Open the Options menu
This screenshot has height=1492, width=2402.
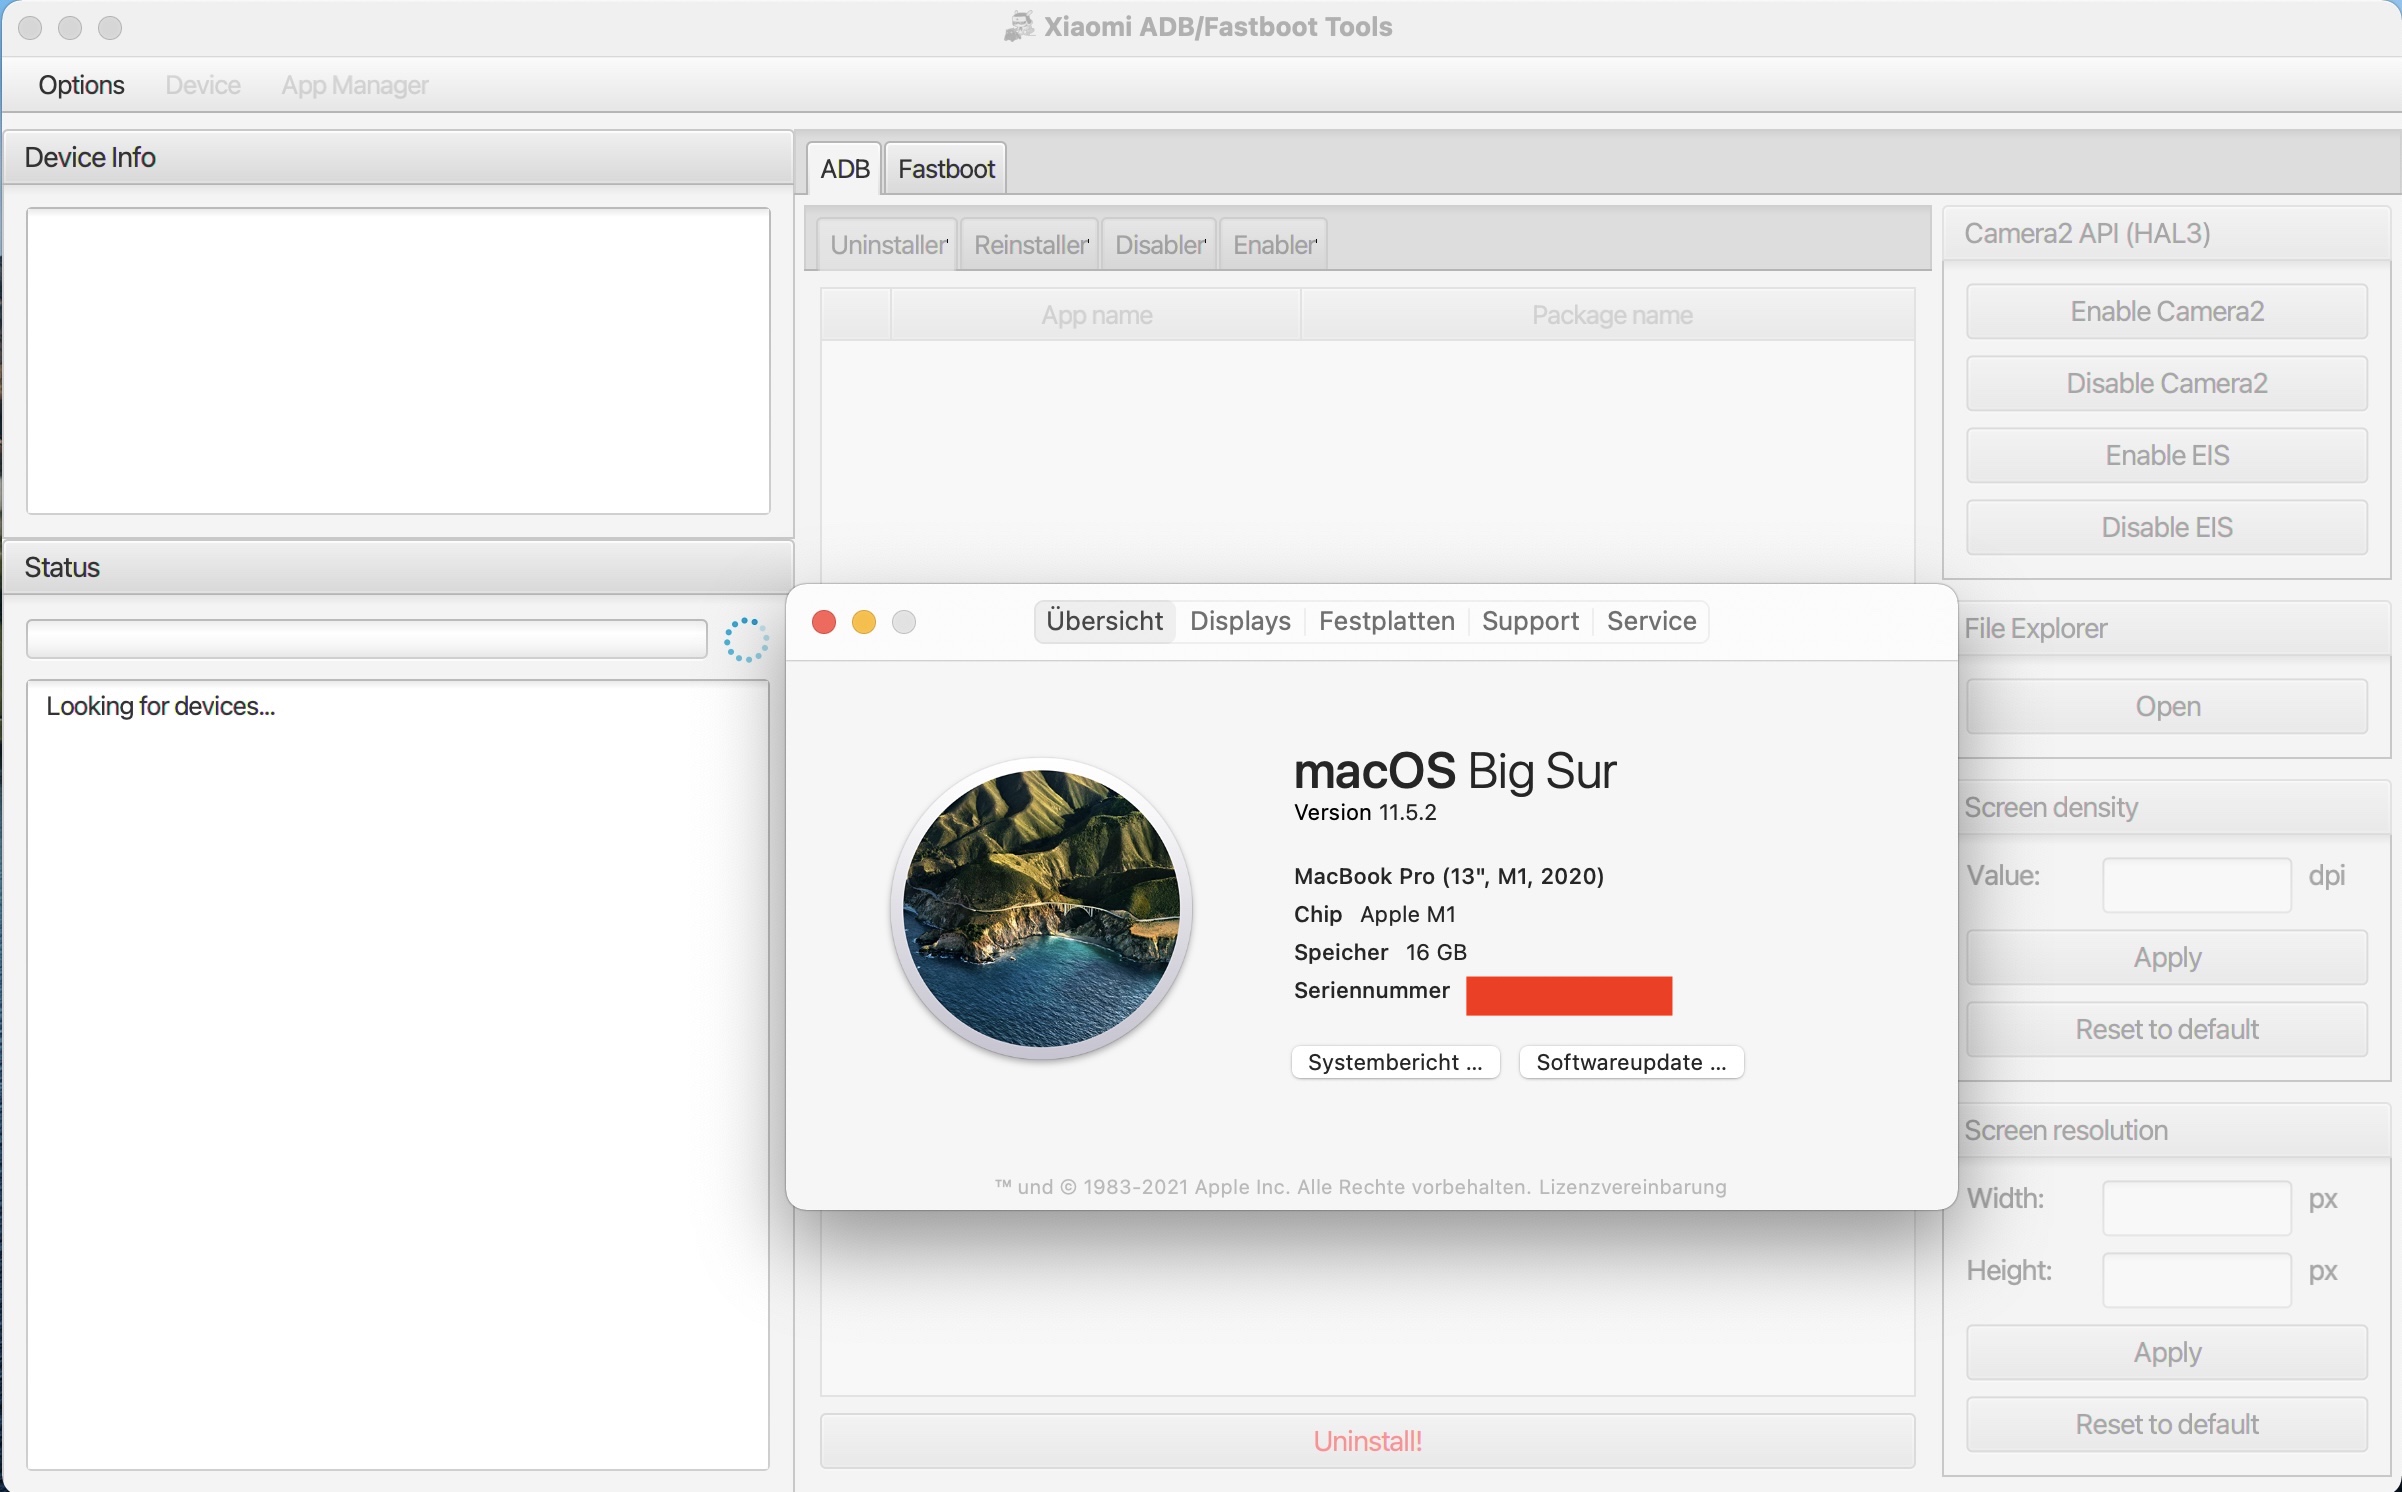(81, 85)
